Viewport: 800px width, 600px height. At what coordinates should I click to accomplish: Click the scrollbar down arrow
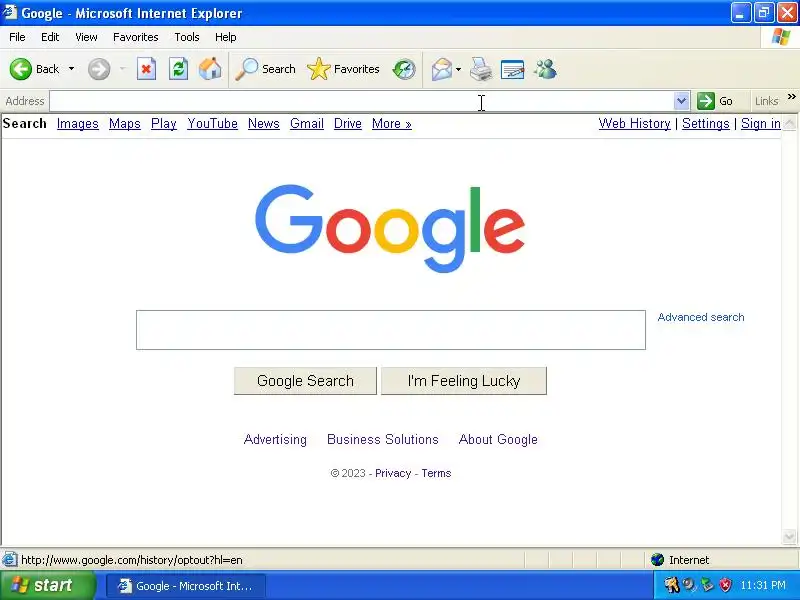point(789,537)
